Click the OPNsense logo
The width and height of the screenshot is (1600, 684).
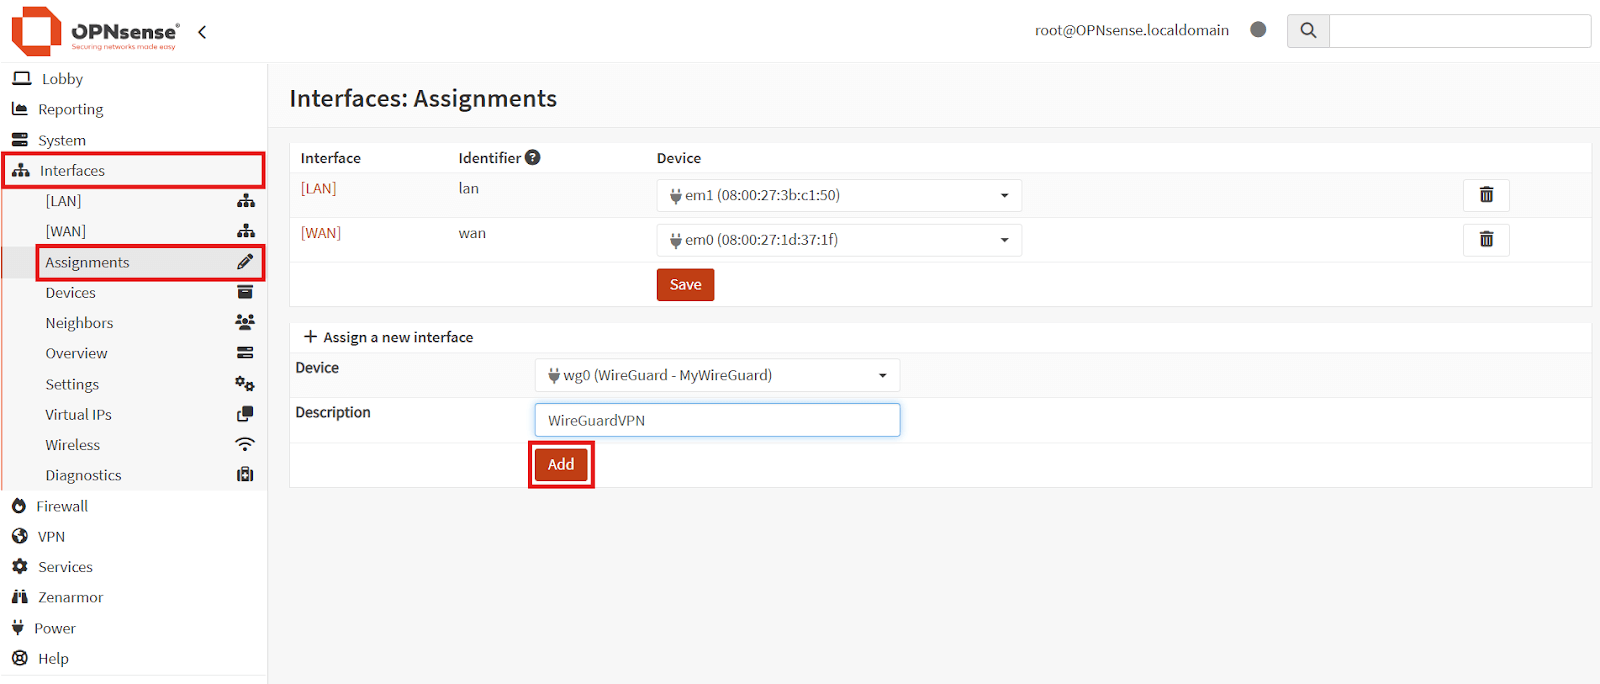95,32
